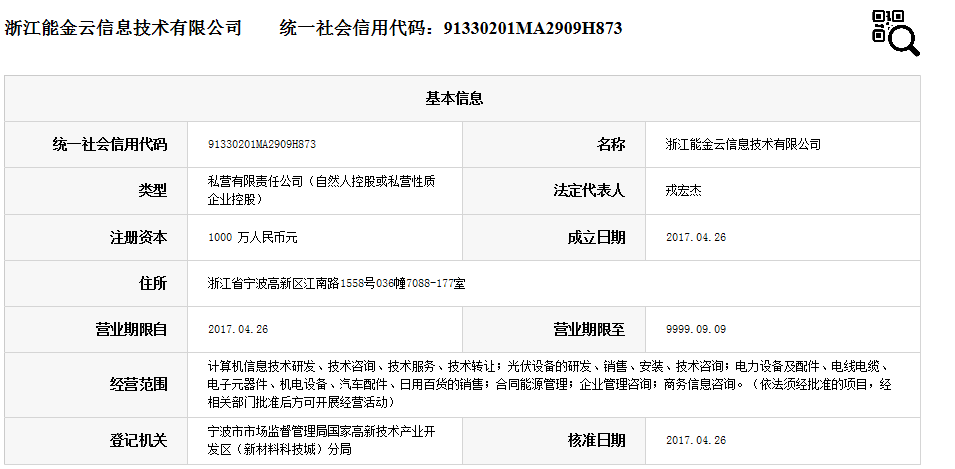Select the end date 9999.09.09
This screenshot has width=955, height=469.
click(696, 330)
